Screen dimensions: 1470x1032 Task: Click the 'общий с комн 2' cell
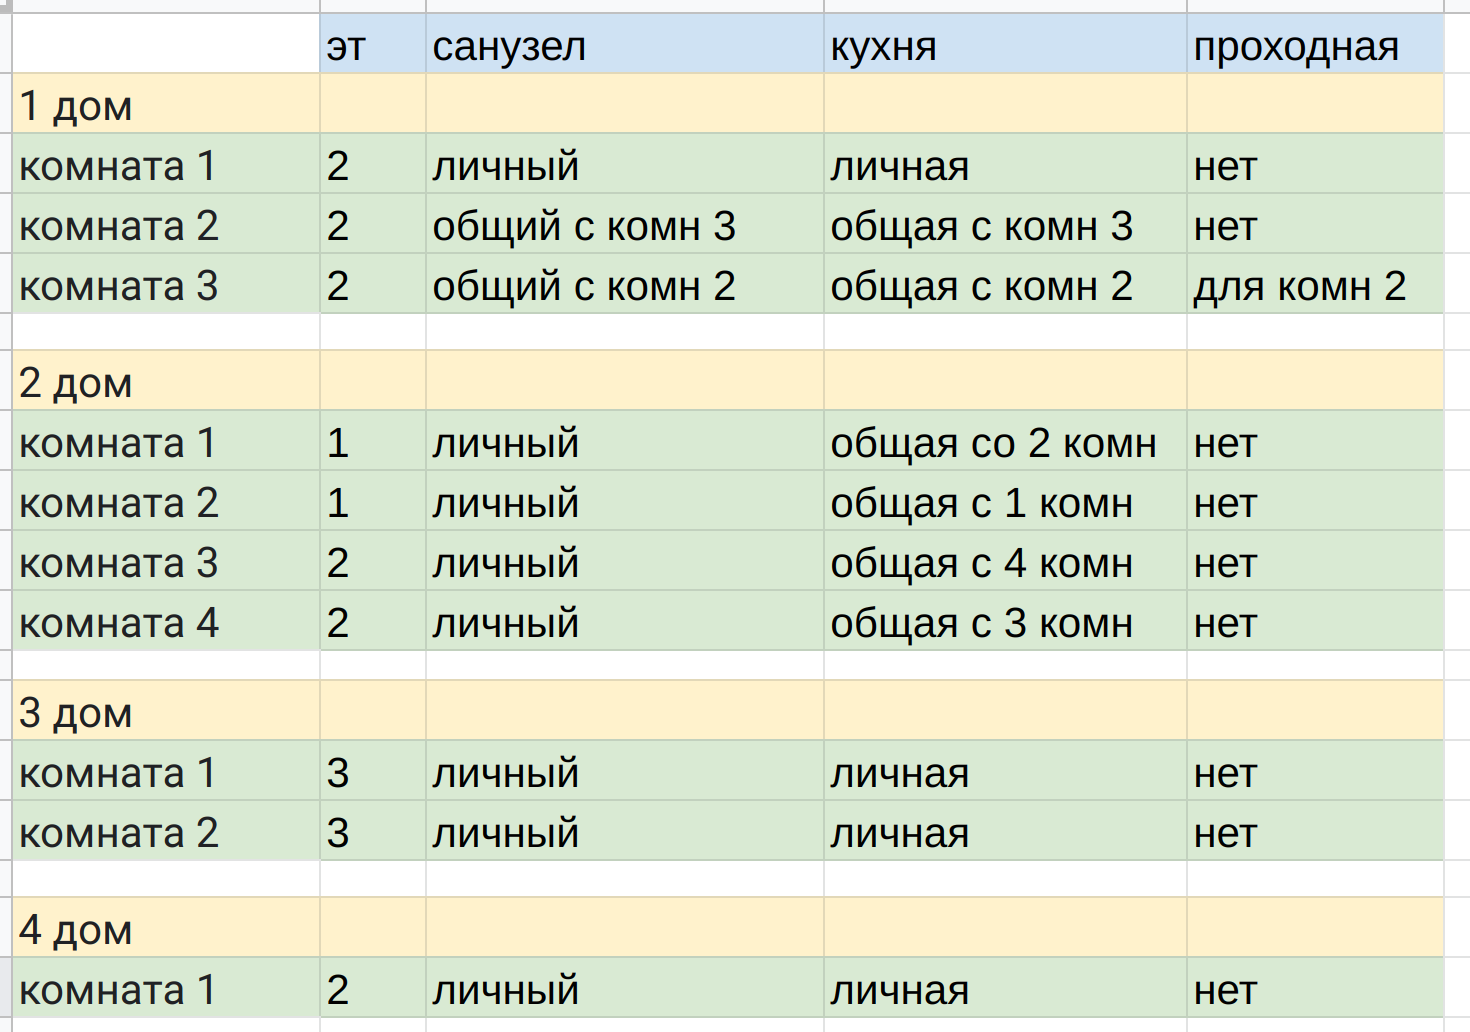[x=625, y=284]
